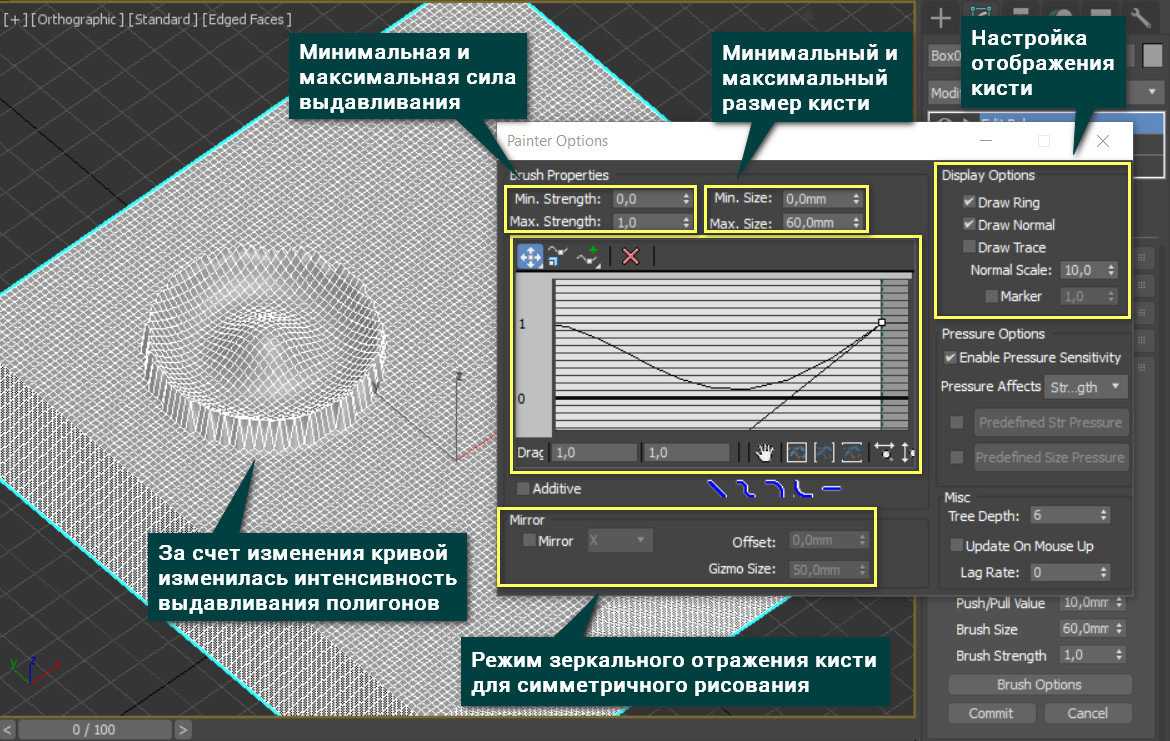Disable Enable Pressure Sensitivity
The height and width of the screenshot is (741, 1170).
click(950, 357)
